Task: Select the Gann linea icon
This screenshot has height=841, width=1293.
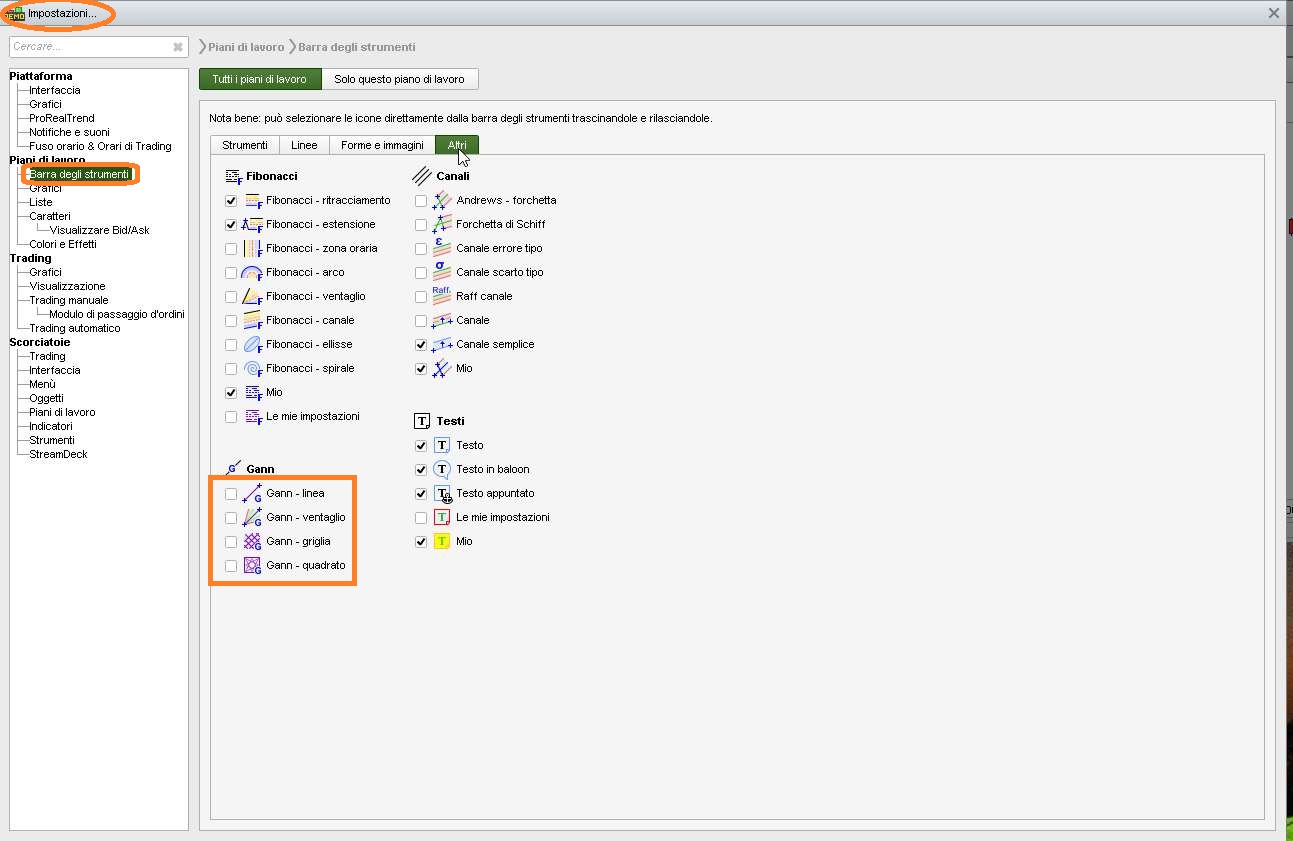Action: point(253,493)
